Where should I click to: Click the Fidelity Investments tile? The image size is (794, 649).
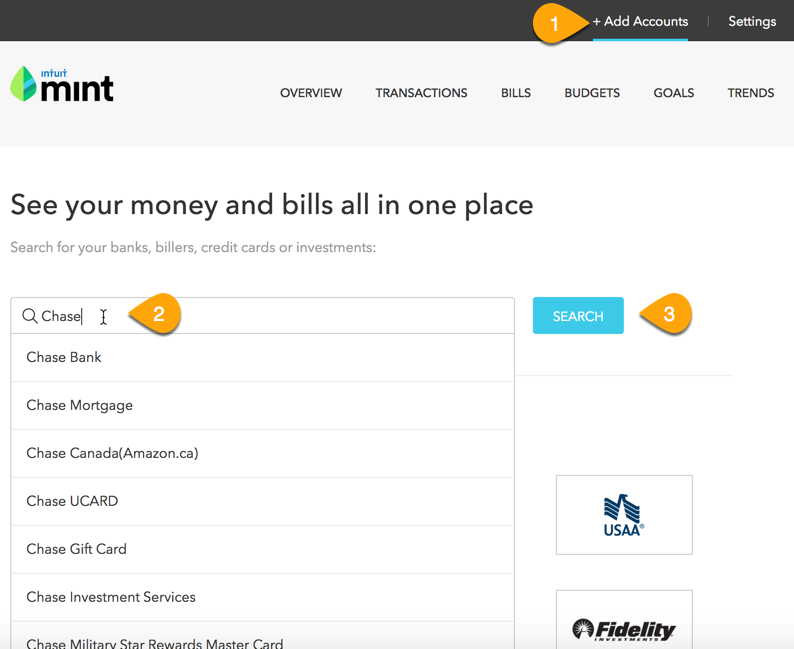click(624, 620)
